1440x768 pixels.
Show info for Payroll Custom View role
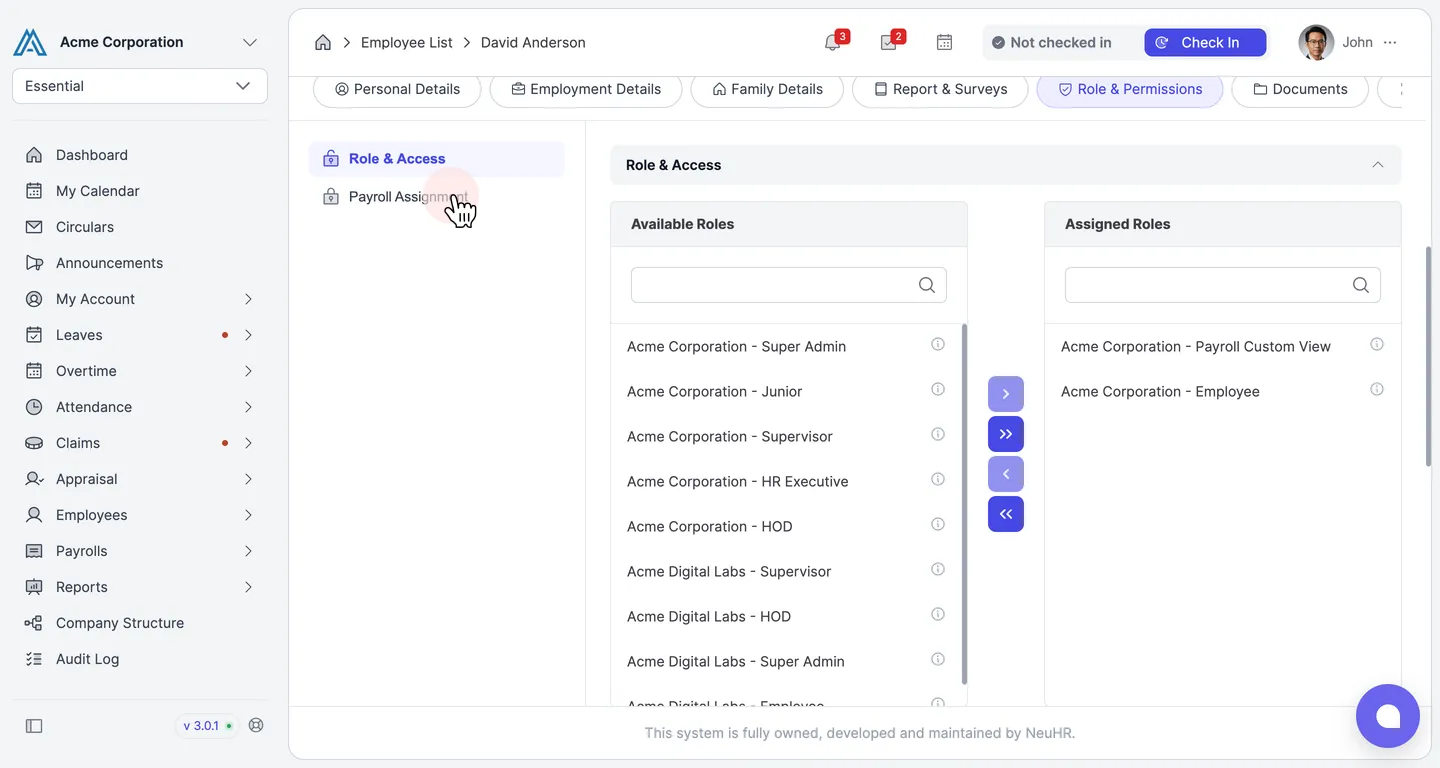[1377, 344]
